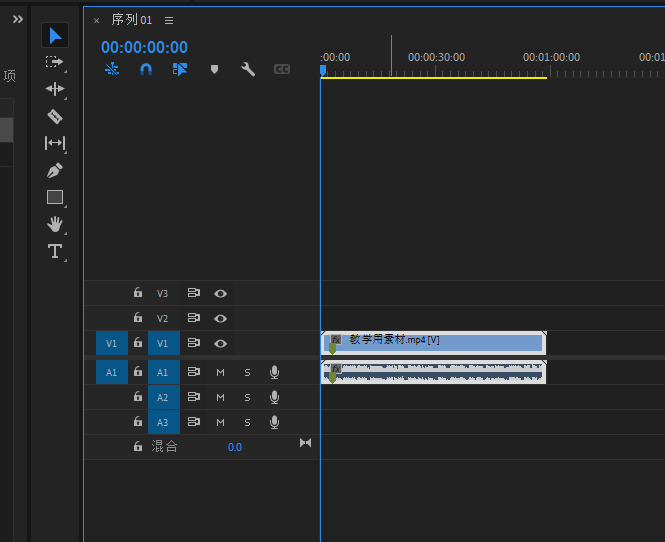This screenshot has width=665, height=542.
Task: Mute the A1 audio track
Action: click(221, 372)
